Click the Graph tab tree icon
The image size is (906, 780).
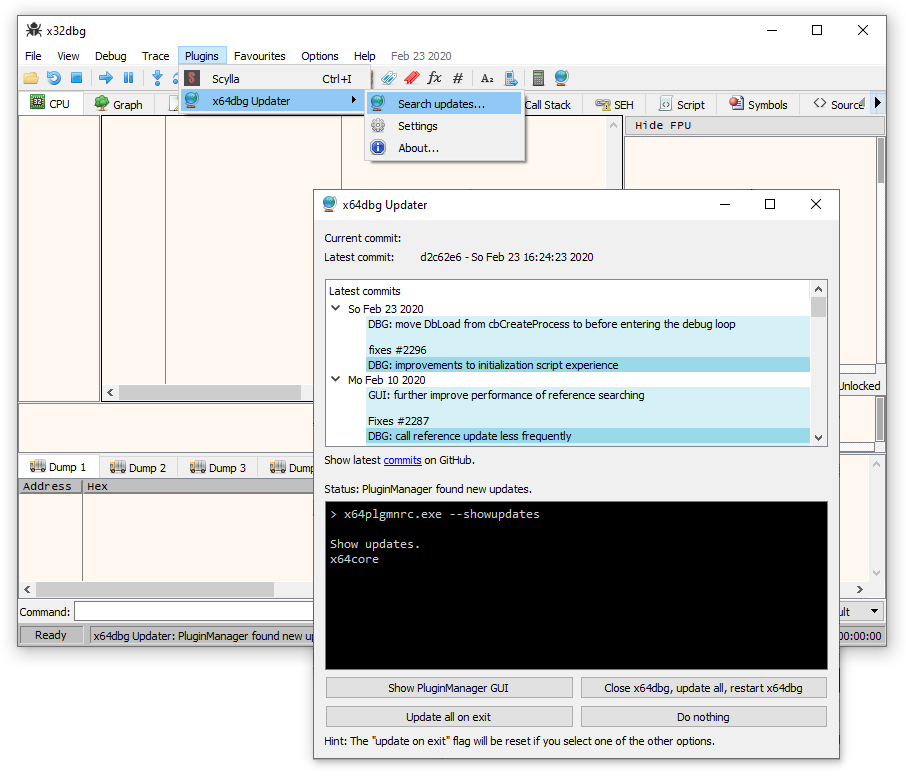tap(101, 103)
